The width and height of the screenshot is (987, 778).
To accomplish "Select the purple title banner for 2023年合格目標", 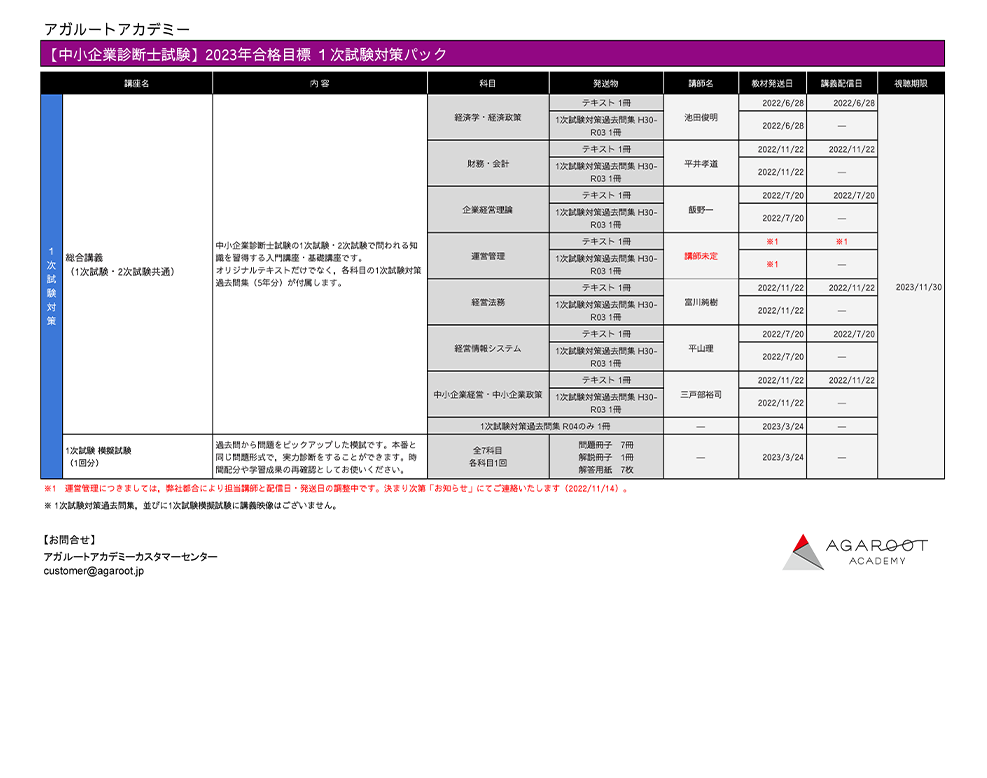I will (492, 55).
